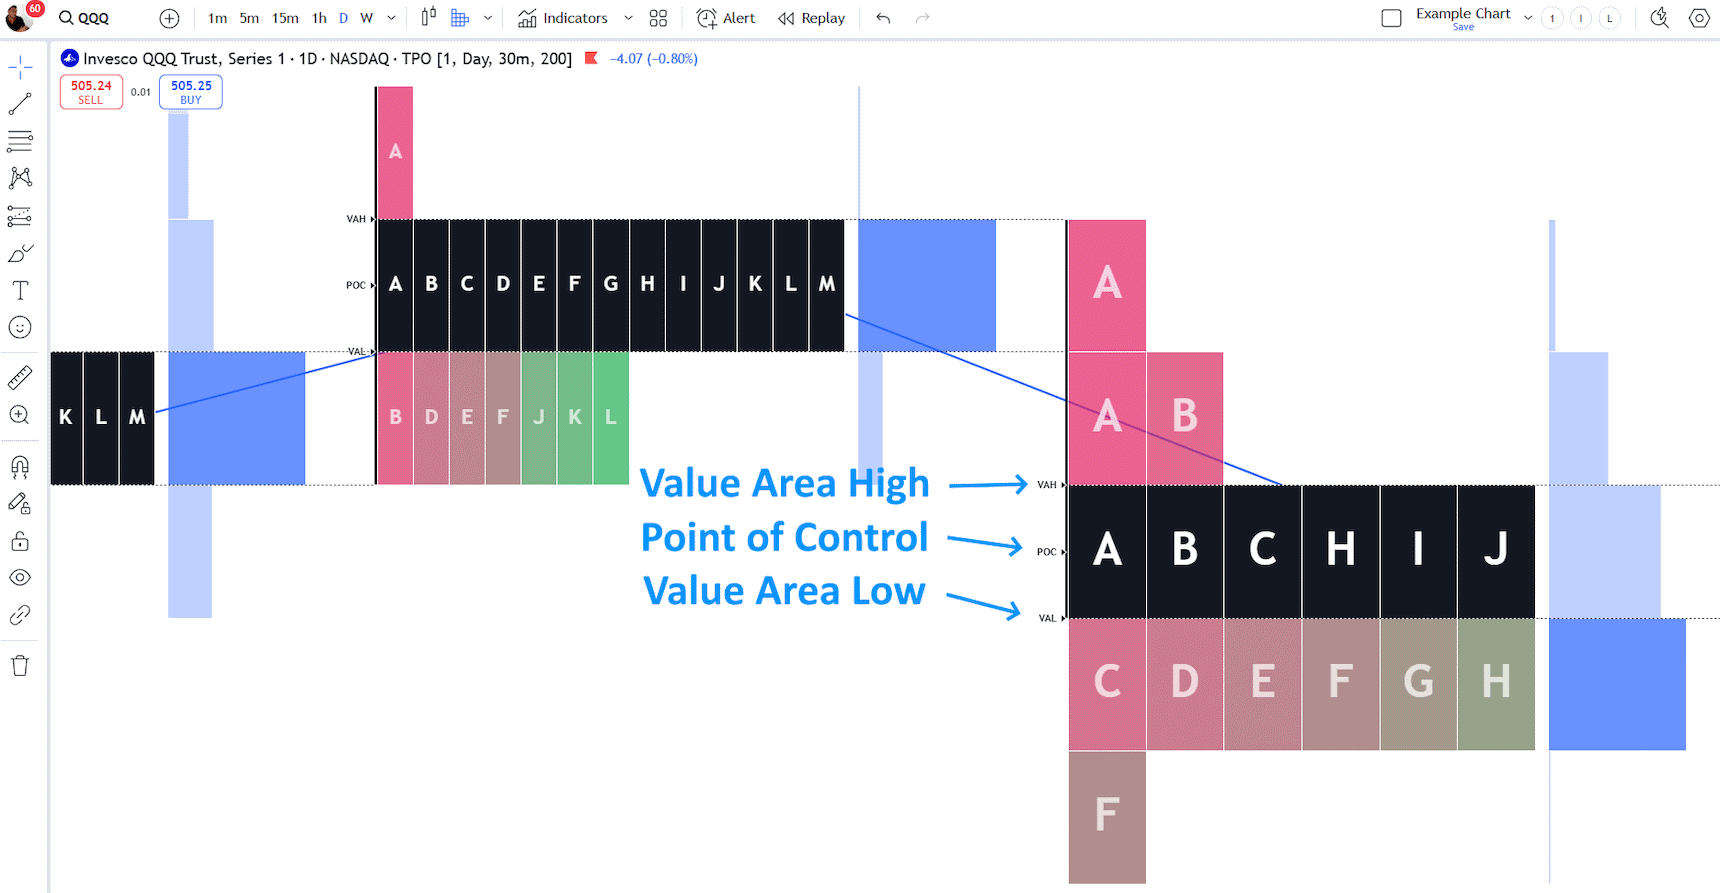Remove drawings with the trash icon
Screen dimensions: 1720x893
click(20, 664)
